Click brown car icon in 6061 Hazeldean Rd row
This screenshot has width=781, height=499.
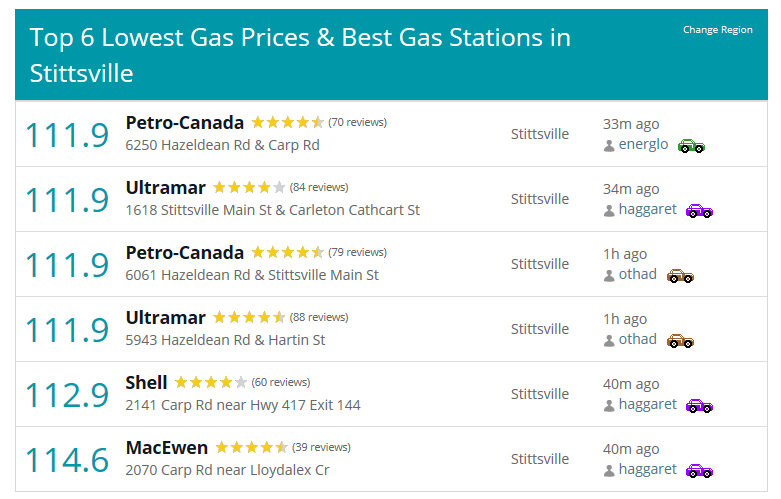coord(680,276)
